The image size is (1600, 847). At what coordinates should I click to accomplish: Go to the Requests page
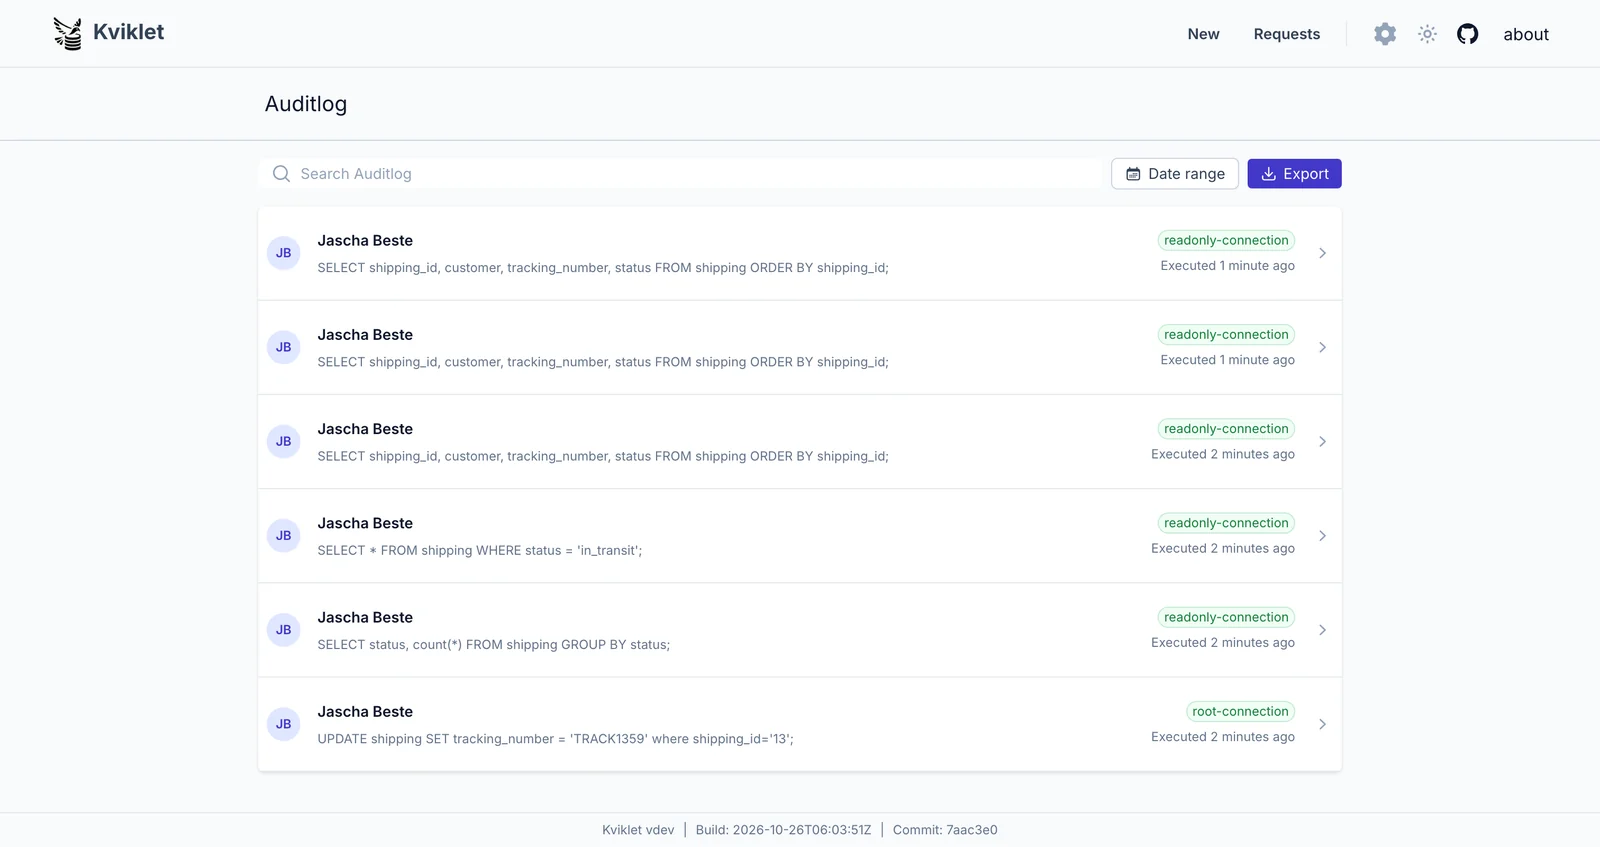(x=1286, y=34)
